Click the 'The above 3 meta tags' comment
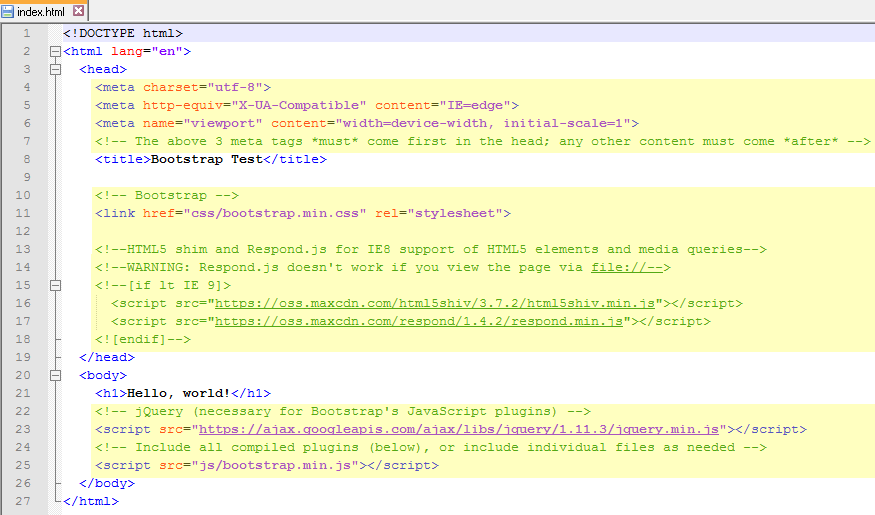The image size is (875, 515). click(x=483, y=142)
